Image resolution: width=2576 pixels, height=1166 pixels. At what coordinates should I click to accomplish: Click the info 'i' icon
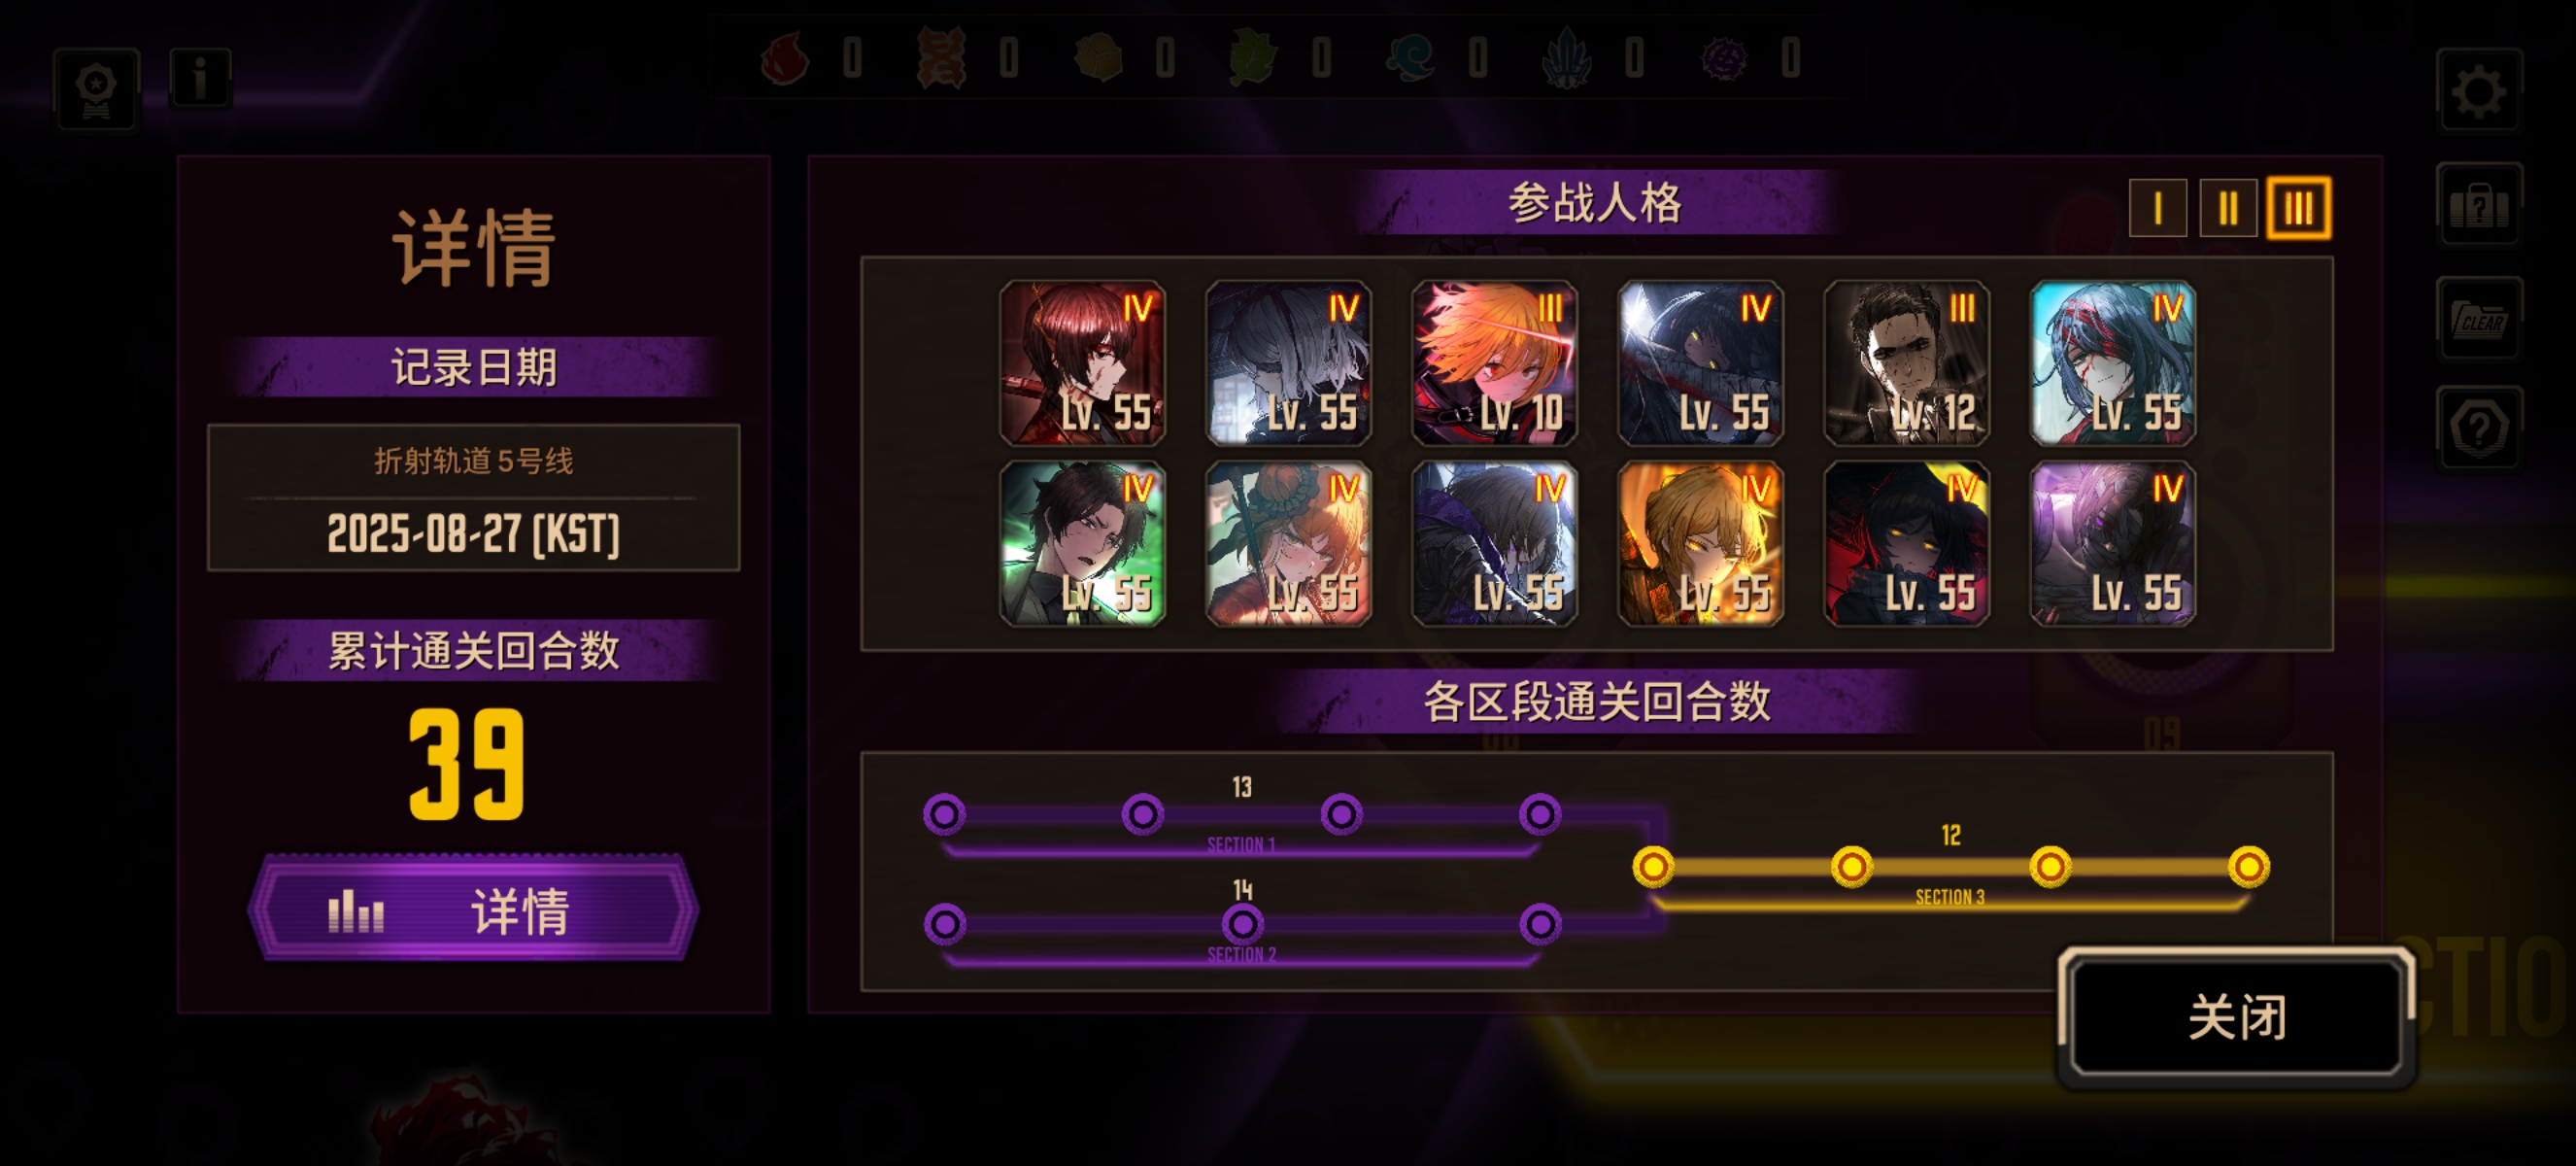click(x=200, y=77)
